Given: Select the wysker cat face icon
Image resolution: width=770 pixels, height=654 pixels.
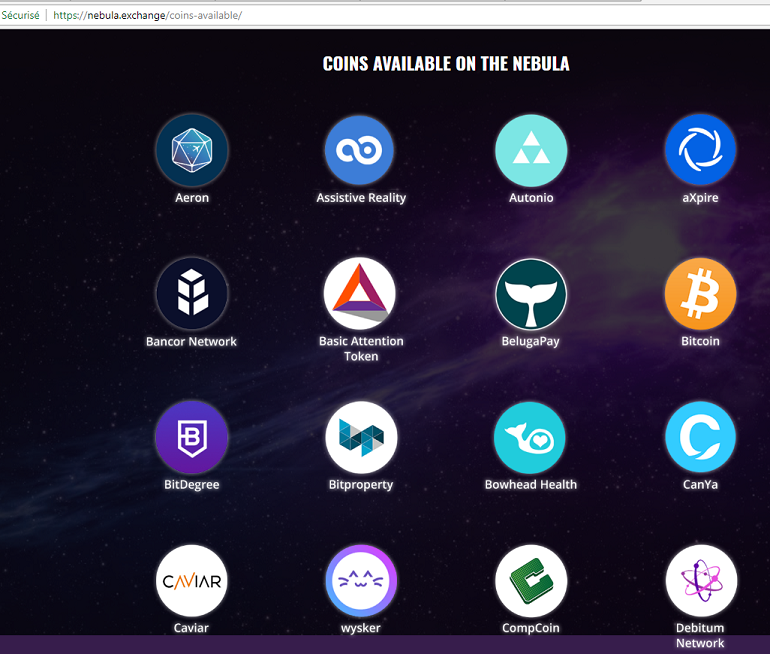Looking at the screenshot, I should (360, 581).
